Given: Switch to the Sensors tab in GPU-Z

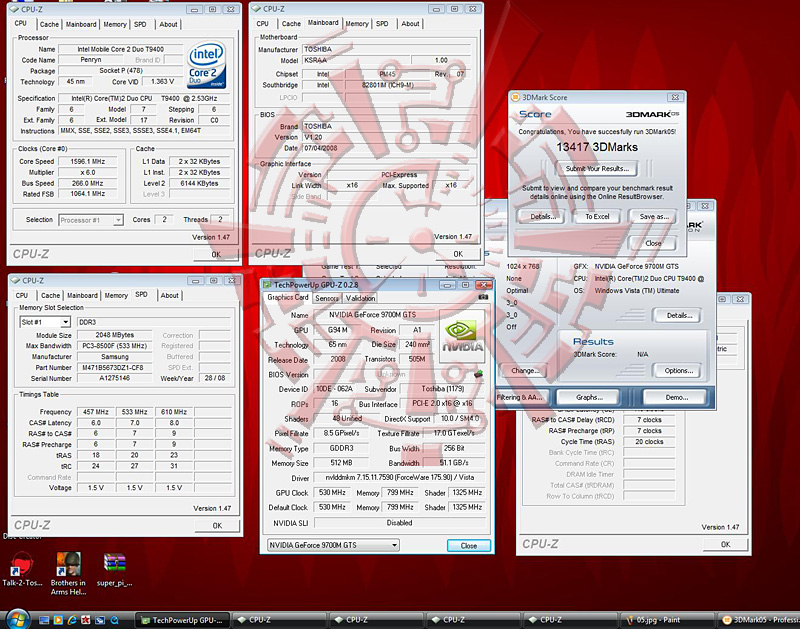Looking at the screenshot, I should pyautogui.click(x=327, y=298).
